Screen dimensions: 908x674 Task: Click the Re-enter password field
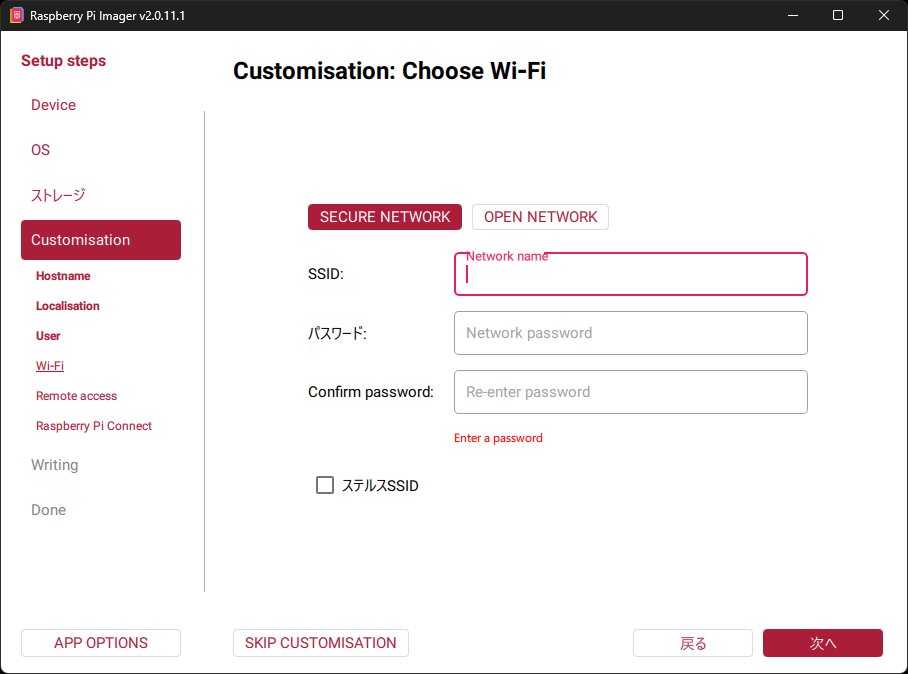coord(631,392)
